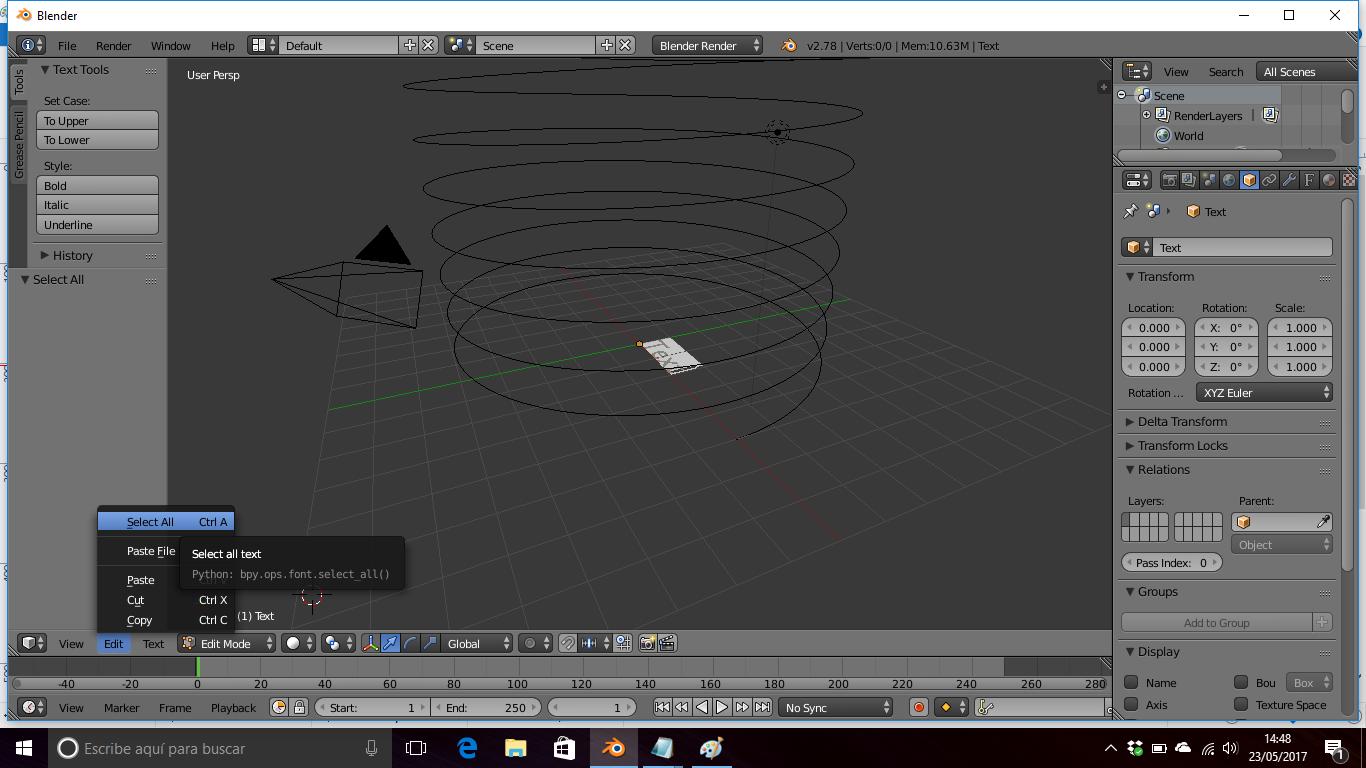Enable the Name display checkbox
The width and height of the screenshot is (1366, 768).
(x=1131, y=682)
